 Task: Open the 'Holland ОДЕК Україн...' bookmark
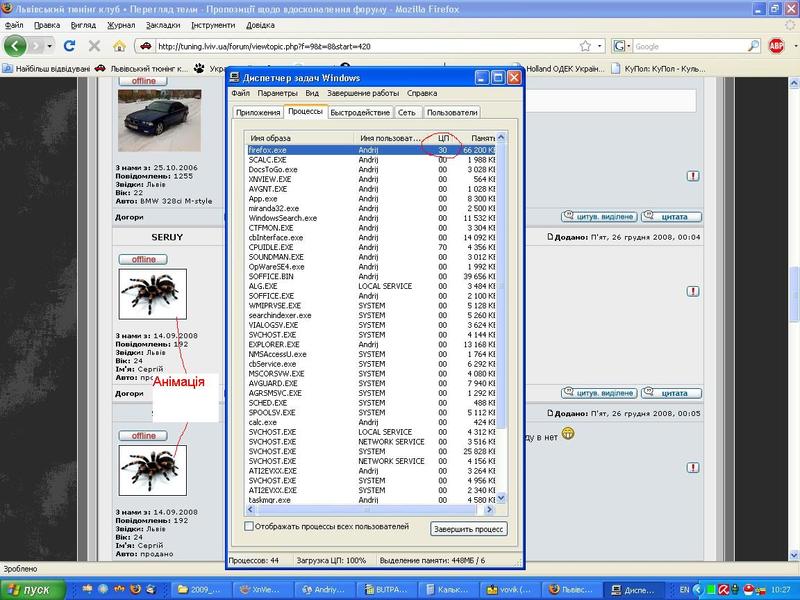point(559,68)
